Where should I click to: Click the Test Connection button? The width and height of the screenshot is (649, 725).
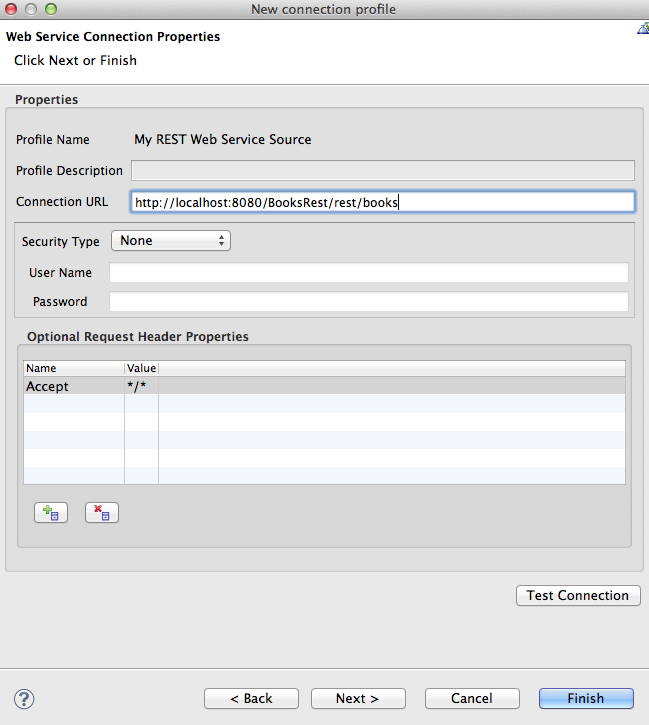point(578,595)
